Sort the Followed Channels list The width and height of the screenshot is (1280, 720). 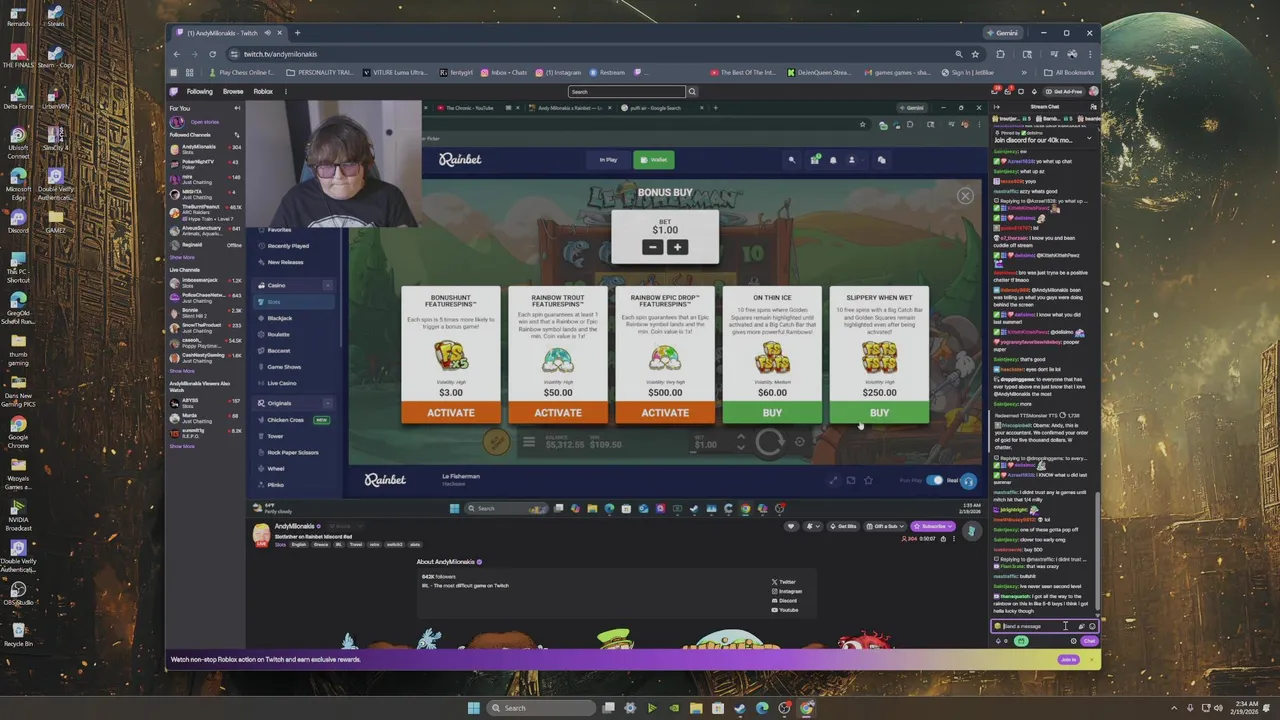coord(237,134)
